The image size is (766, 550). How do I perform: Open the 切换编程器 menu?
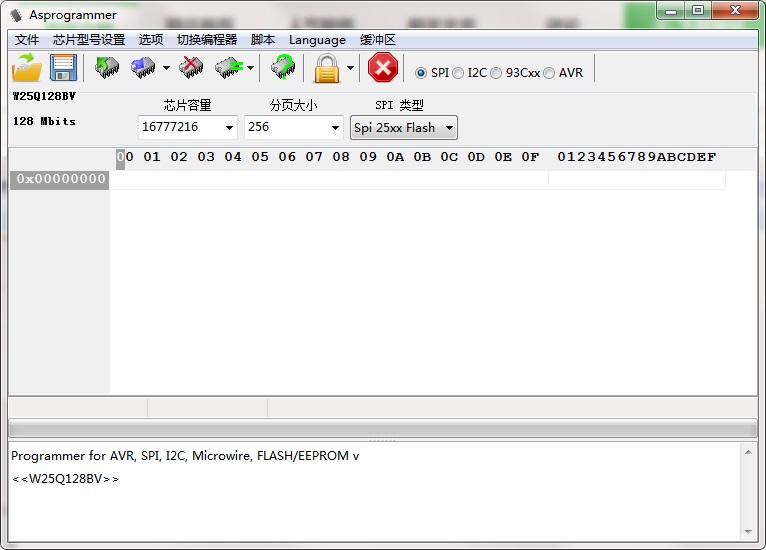tap(207, 40)
